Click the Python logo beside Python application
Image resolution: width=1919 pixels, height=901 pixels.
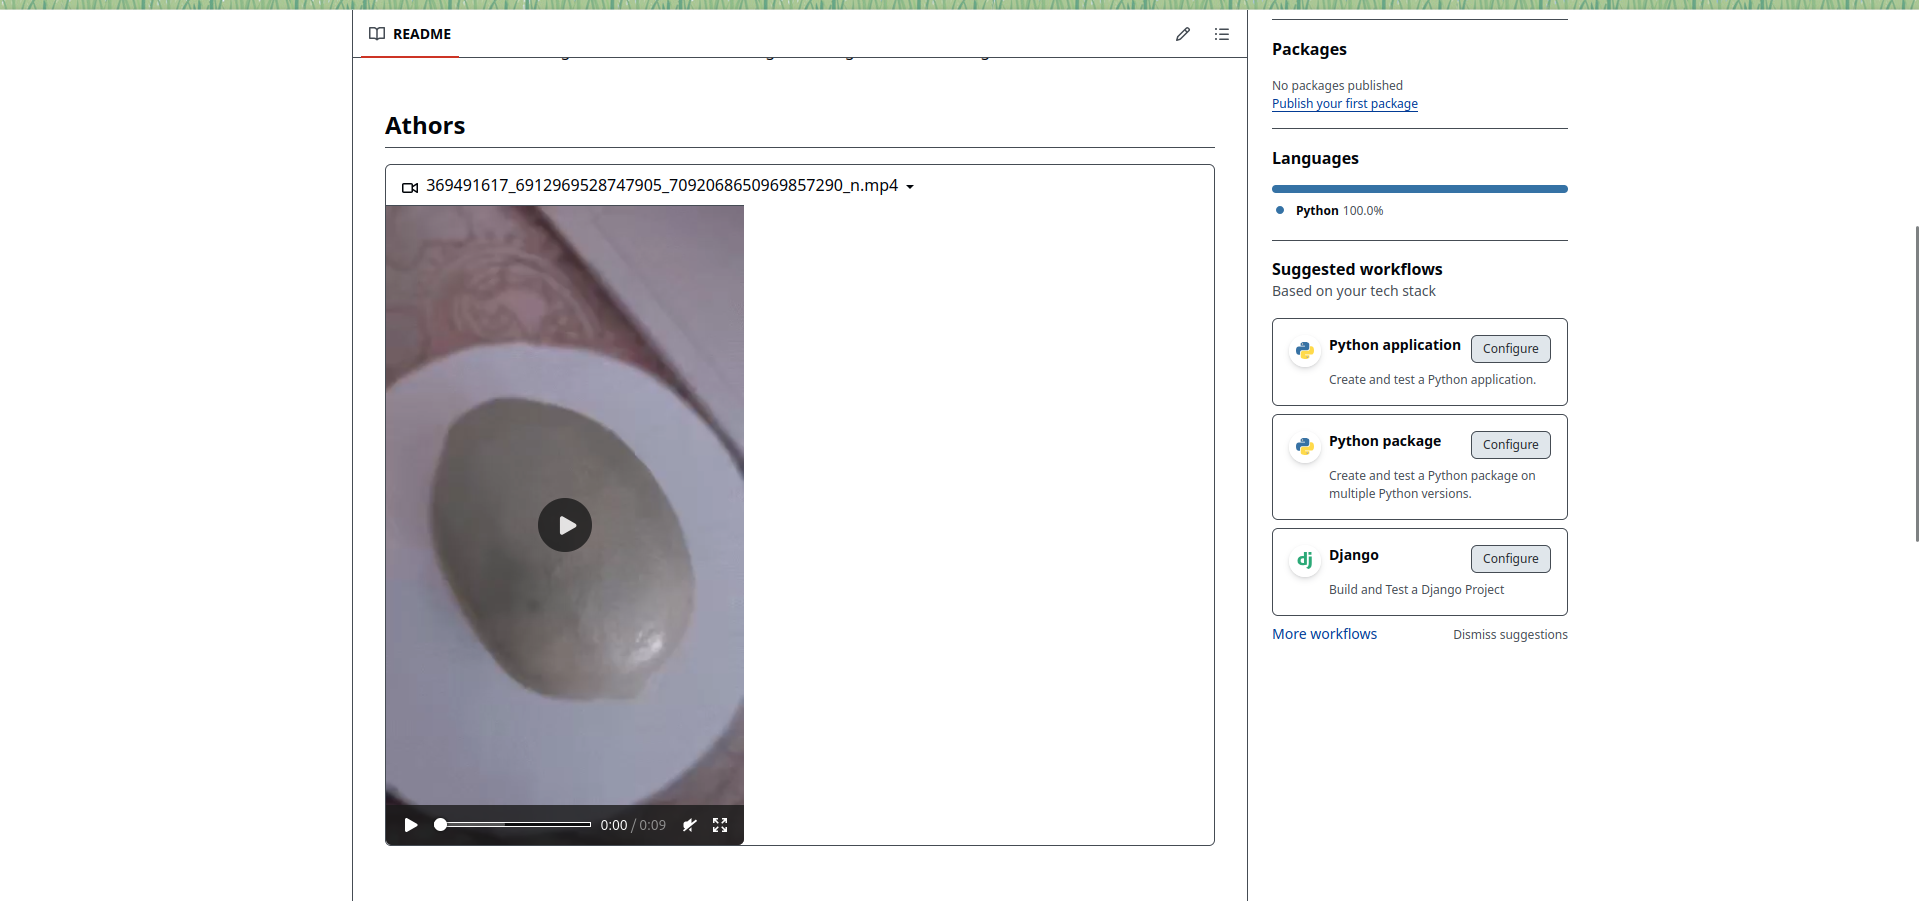[1304, 350]
